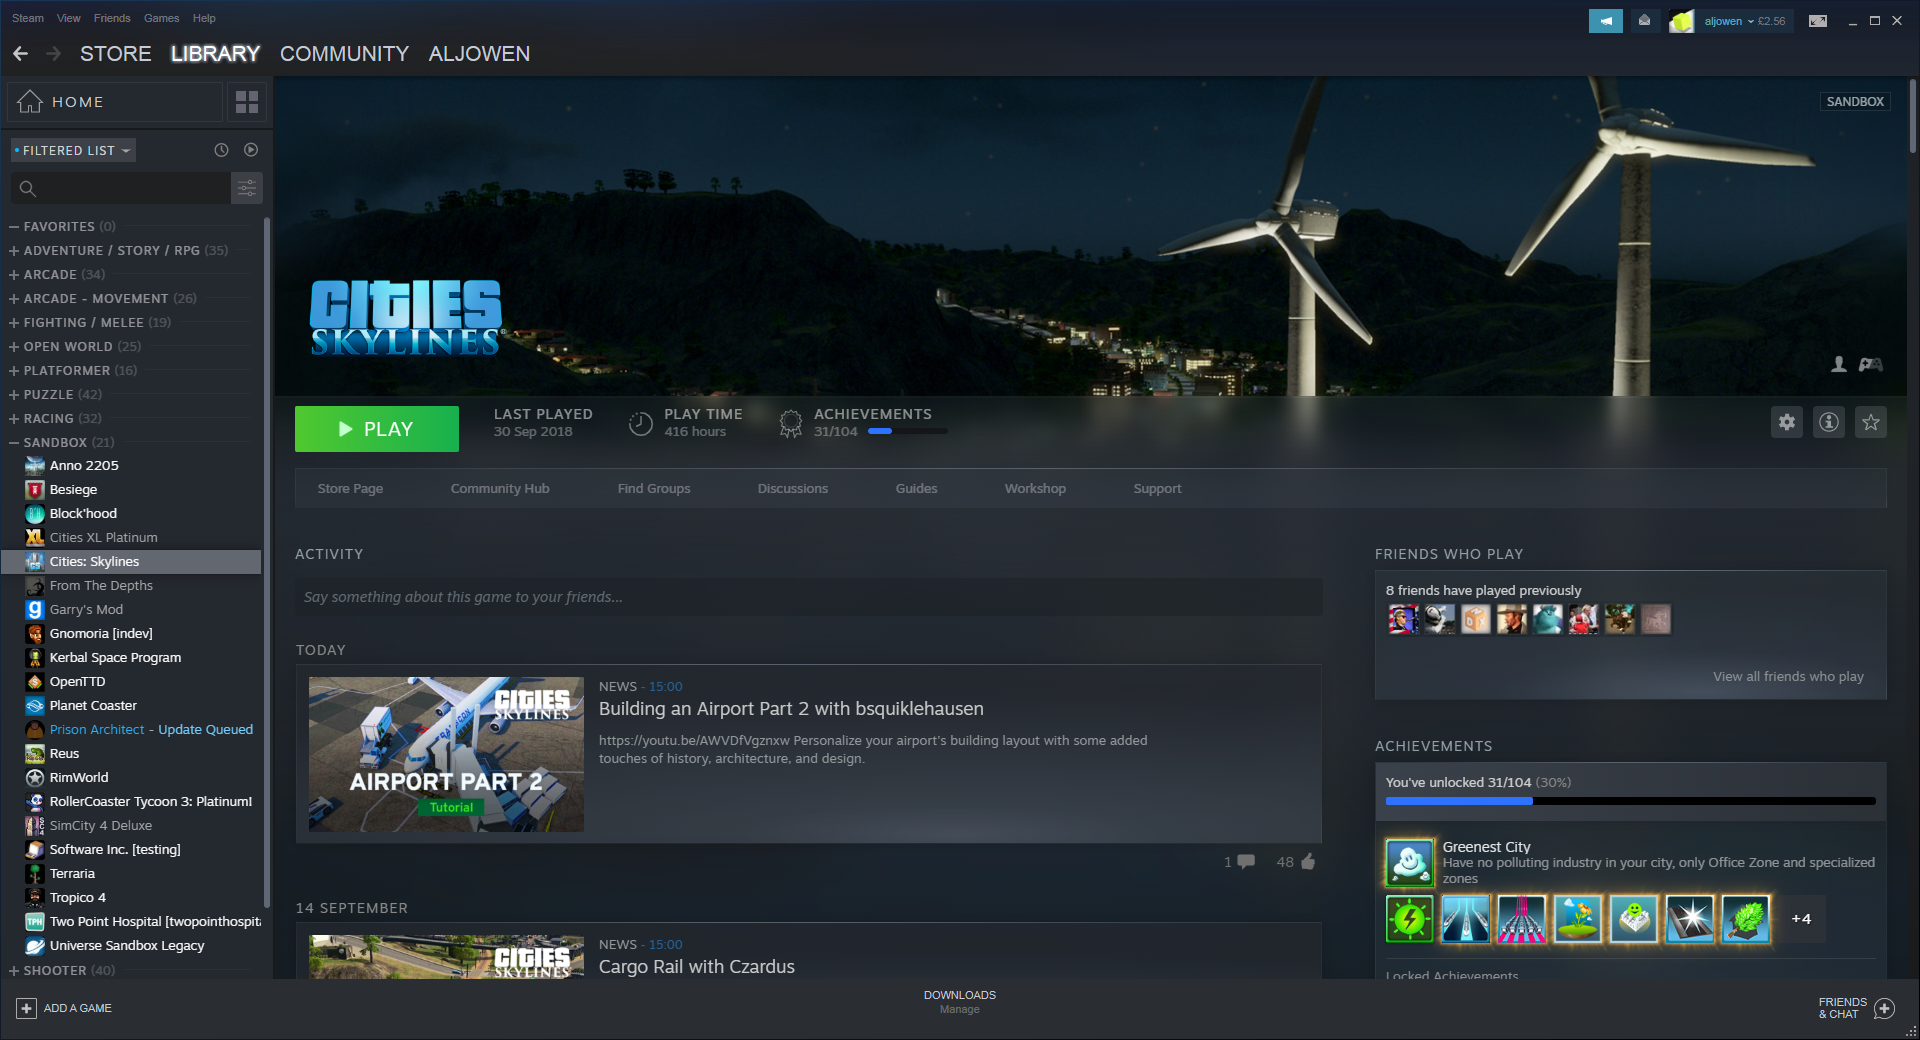Open Friends & Chat plus icon
The width and height of the screenshot is (1920, 1040).
(1884, 1008)
